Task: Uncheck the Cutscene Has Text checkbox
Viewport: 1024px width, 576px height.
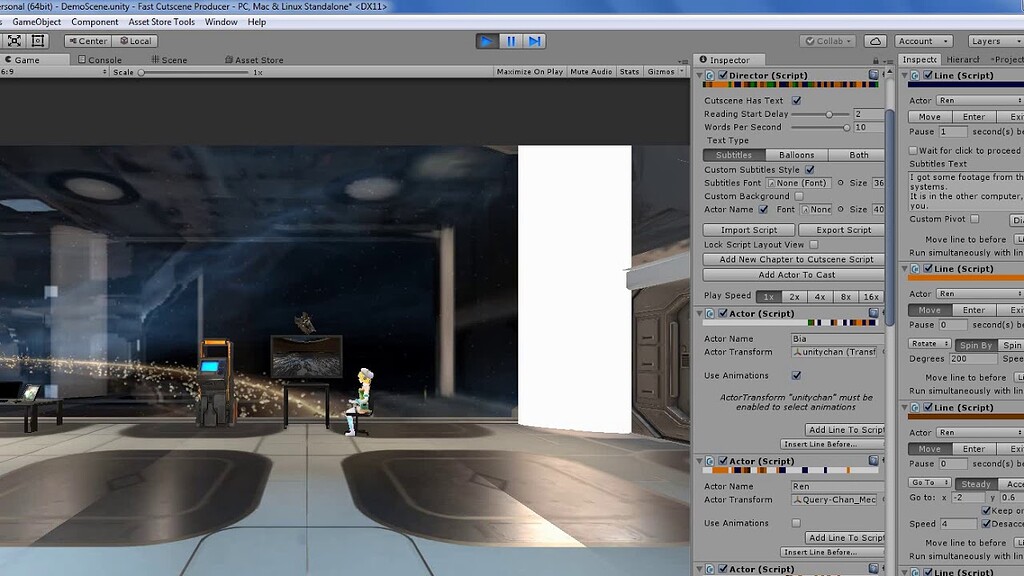Action: (797, 100)
